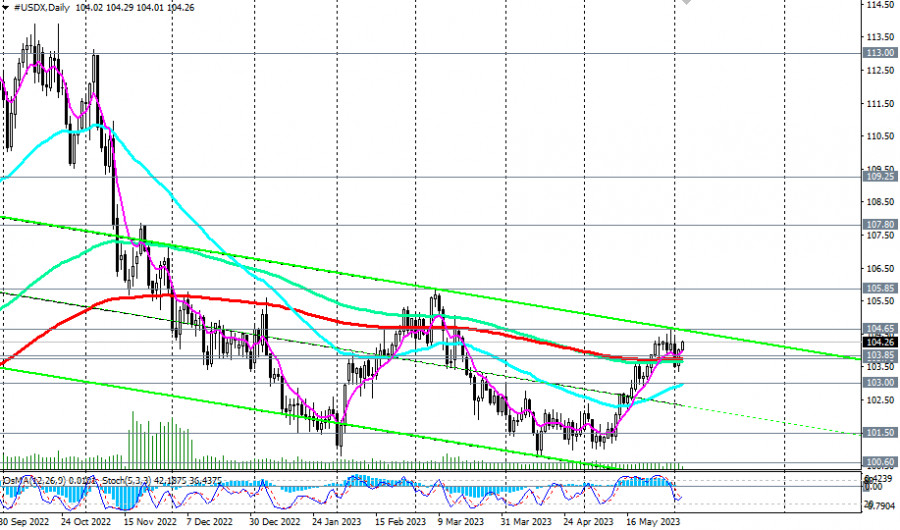The width and height of the screenshot is (900, 530).
Task: Click the '30 Sep 2022' date label
Action: (x=24, y=521)
